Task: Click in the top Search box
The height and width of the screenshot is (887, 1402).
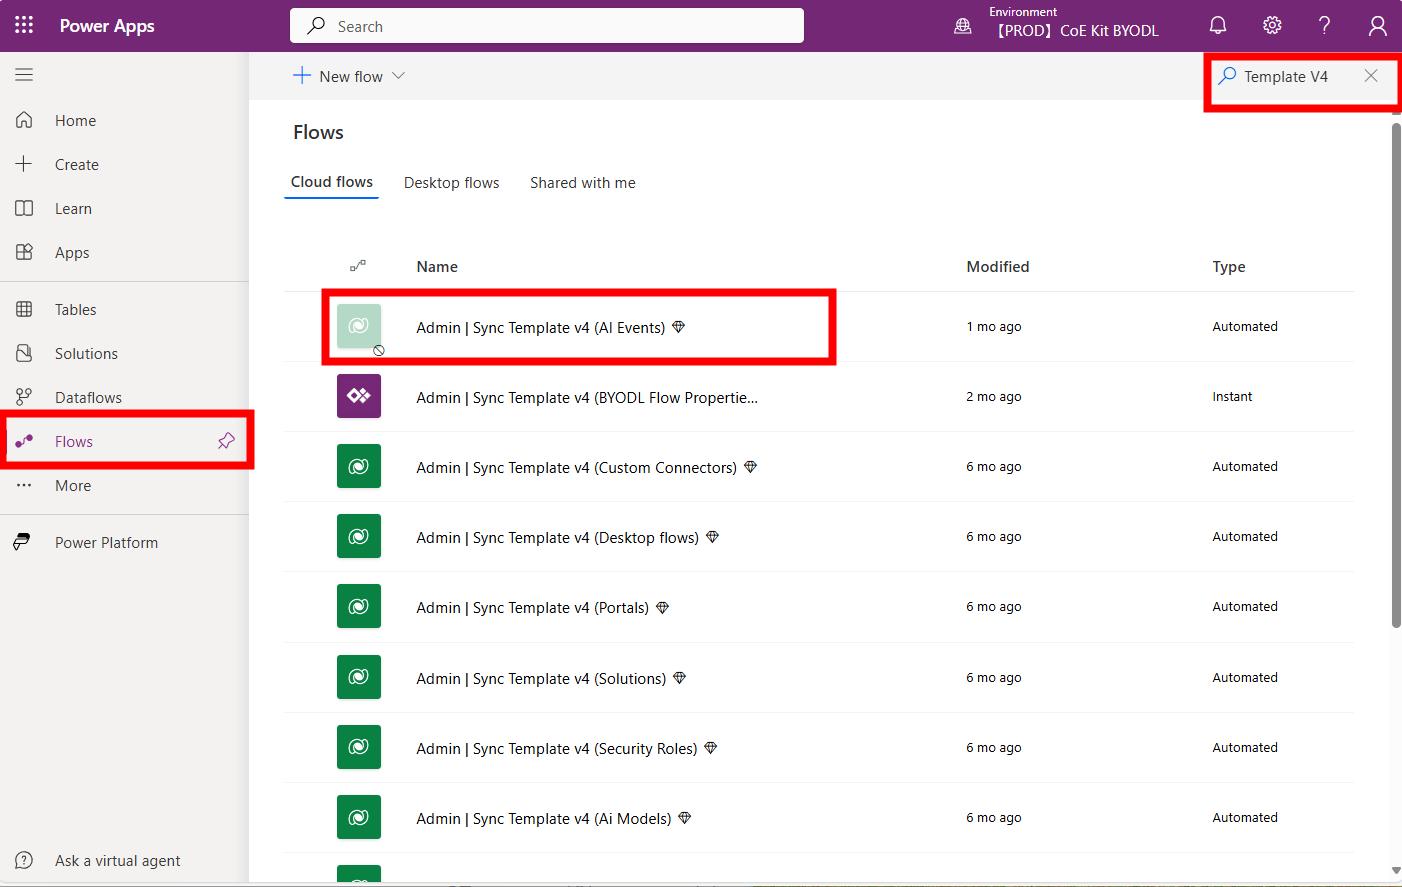Action: point(547,26)
